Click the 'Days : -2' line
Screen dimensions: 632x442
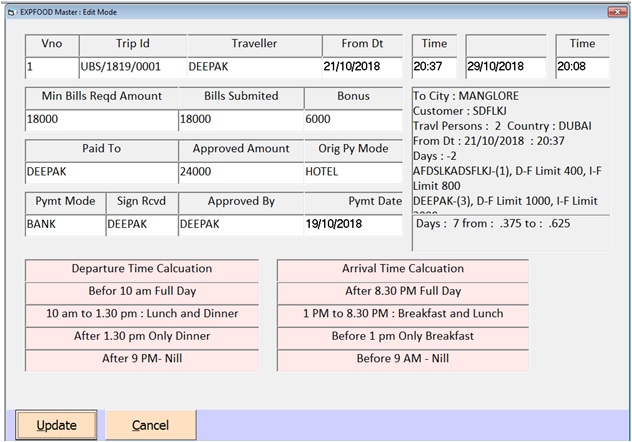[434, 156]
